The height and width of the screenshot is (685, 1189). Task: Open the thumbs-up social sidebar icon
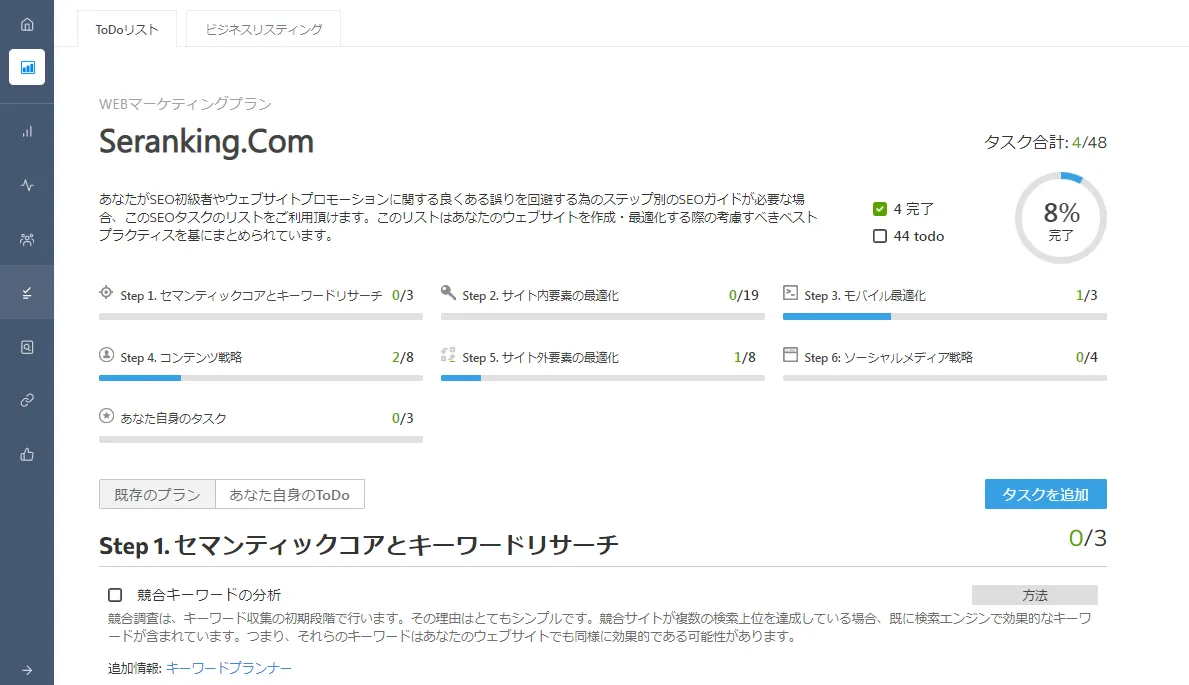[27, 455]
